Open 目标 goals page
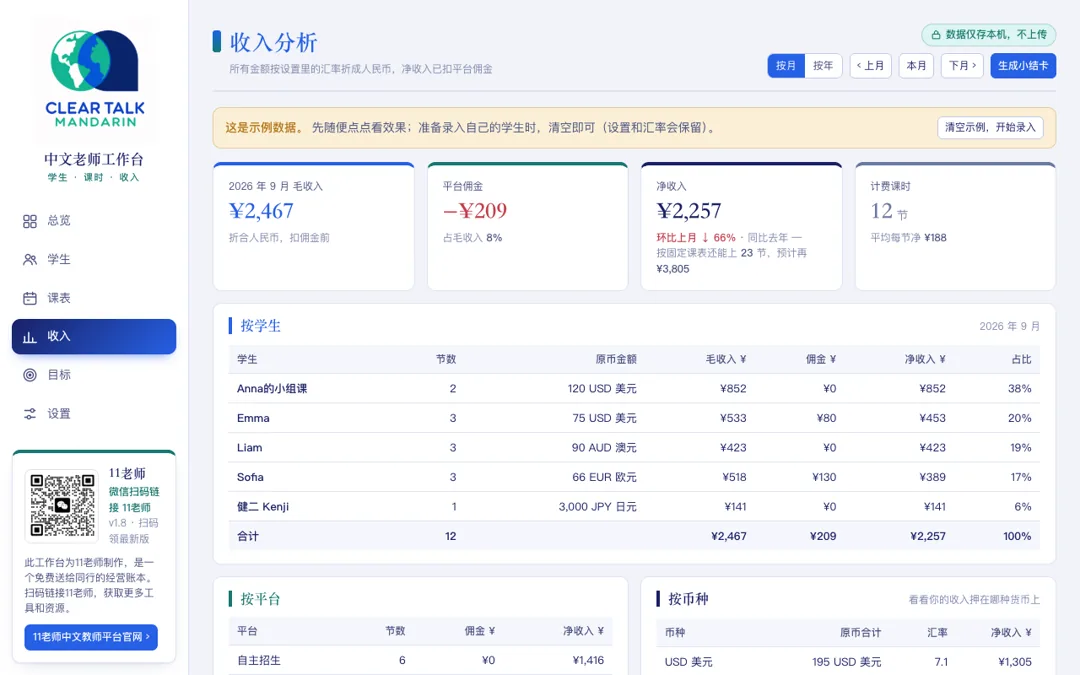Screen dimensions: 1080x675 click(x=94, y=375)
